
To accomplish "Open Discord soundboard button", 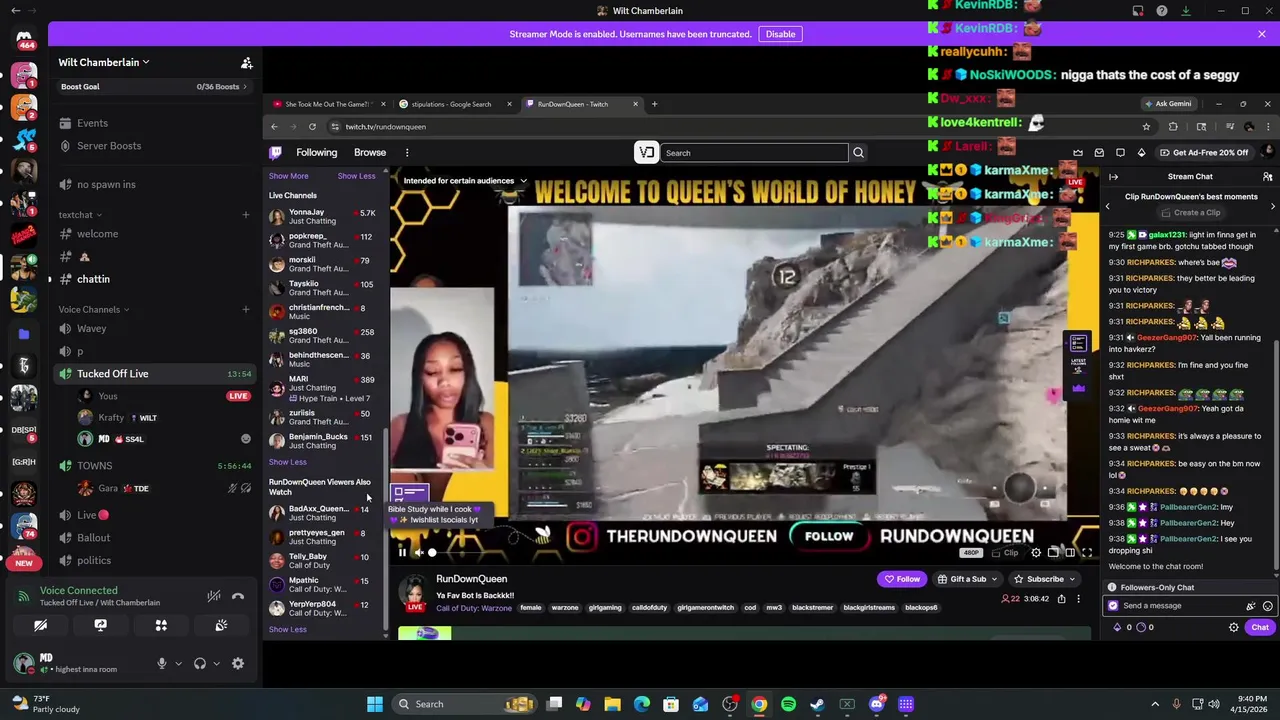I will 221,625.
